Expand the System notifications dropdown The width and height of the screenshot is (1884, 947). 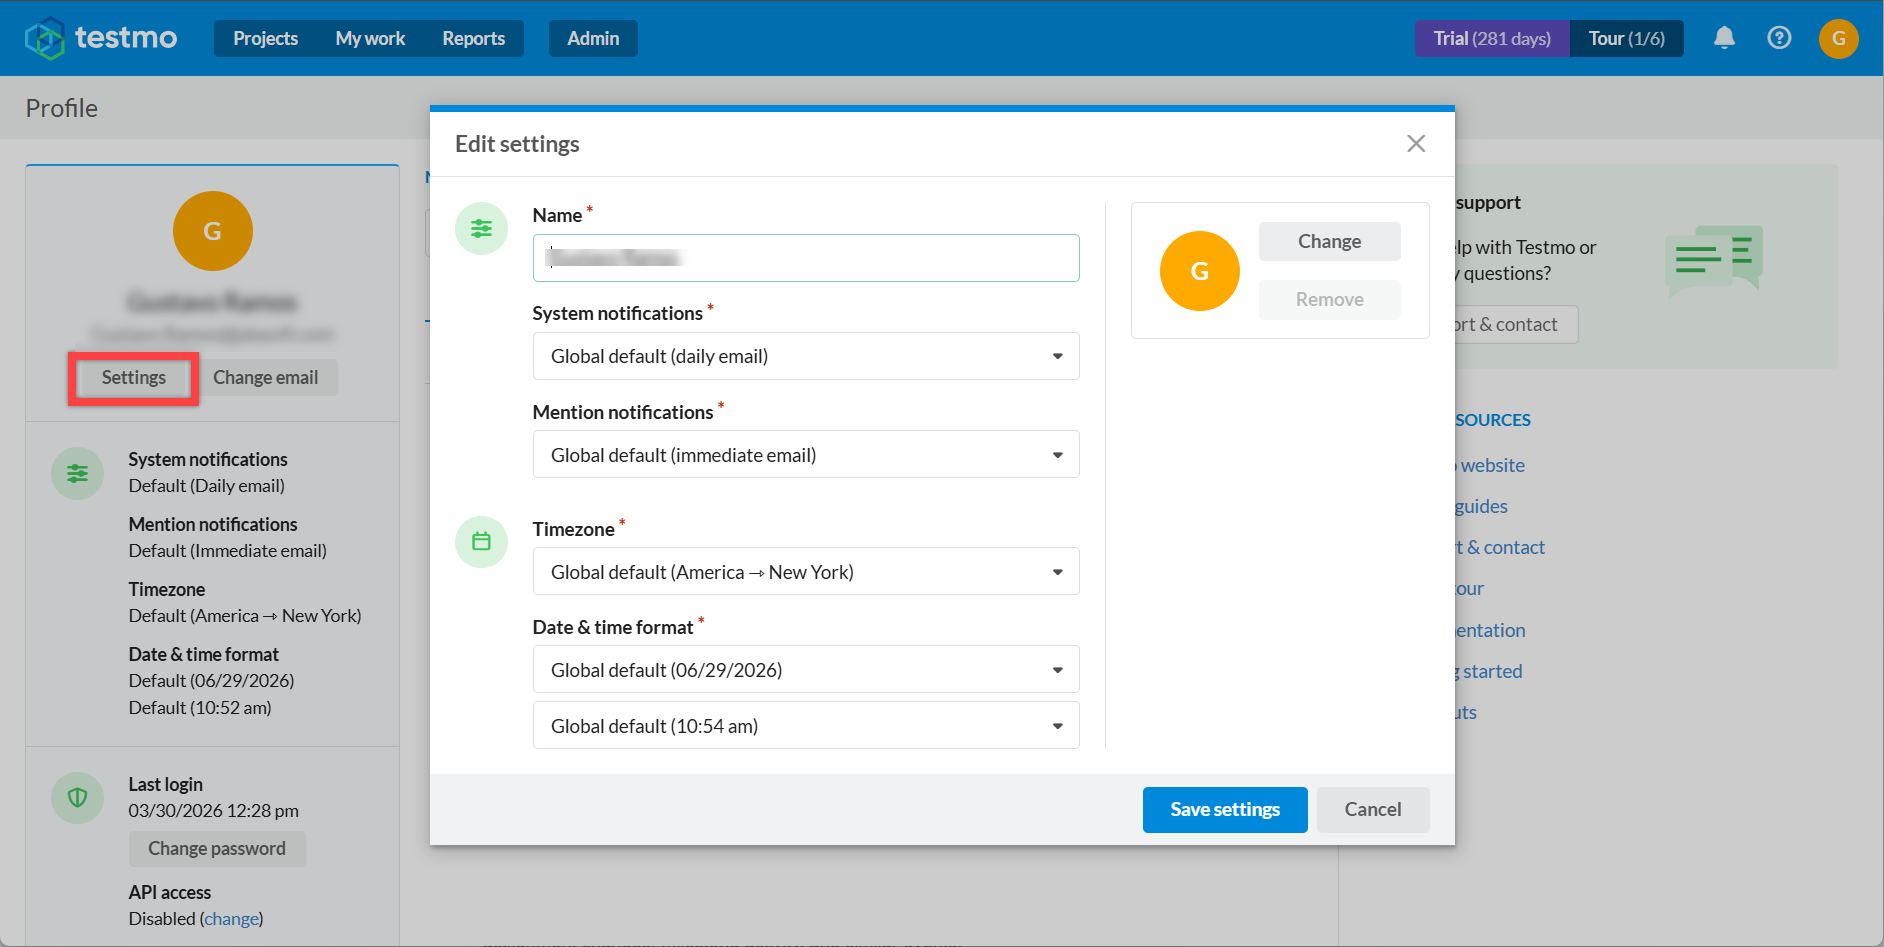click(806, 356)
